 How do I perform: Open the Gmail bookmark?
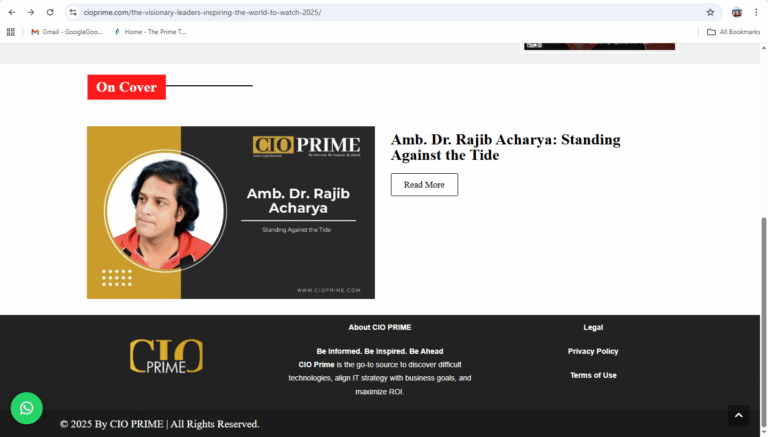66,32
